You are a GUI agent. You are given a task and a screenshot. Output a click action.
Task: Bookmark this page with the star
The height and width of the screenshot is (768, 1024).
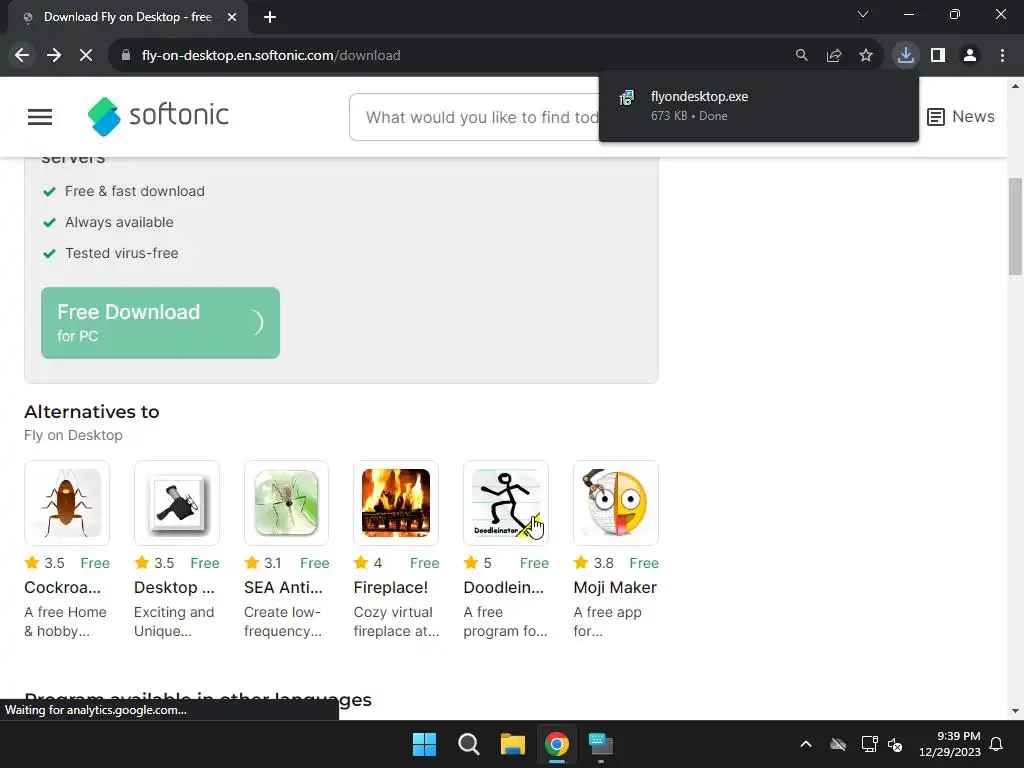click(x=866, y=56)
